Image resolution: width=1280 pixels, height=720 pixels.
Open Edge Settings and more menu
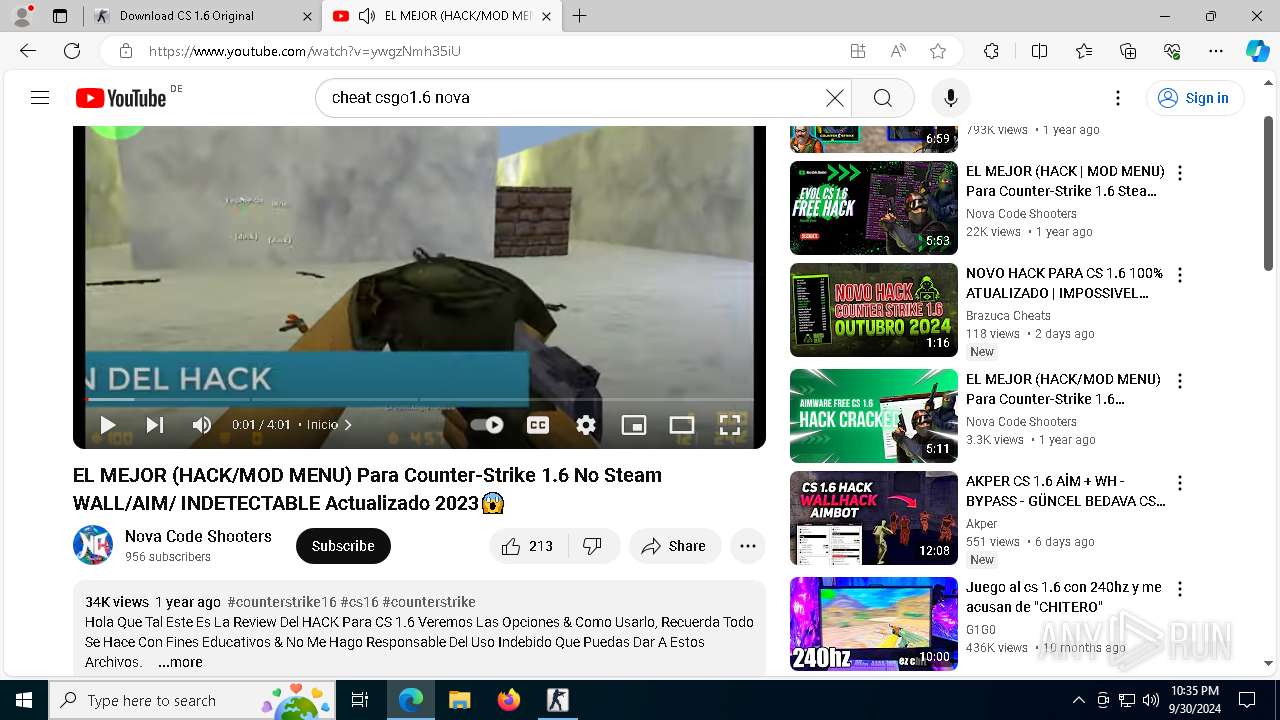(1216, 51)
